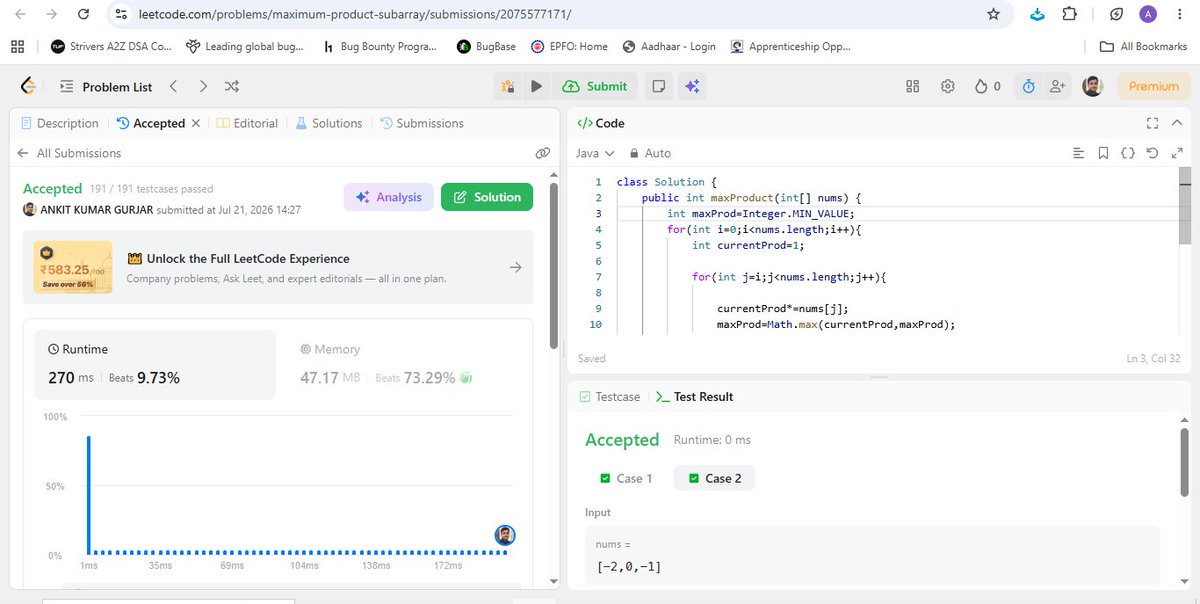The width and height of the screenshot is (1200, 604).
Task: Reset code to default with undo icon
Action: point(1152,153)
